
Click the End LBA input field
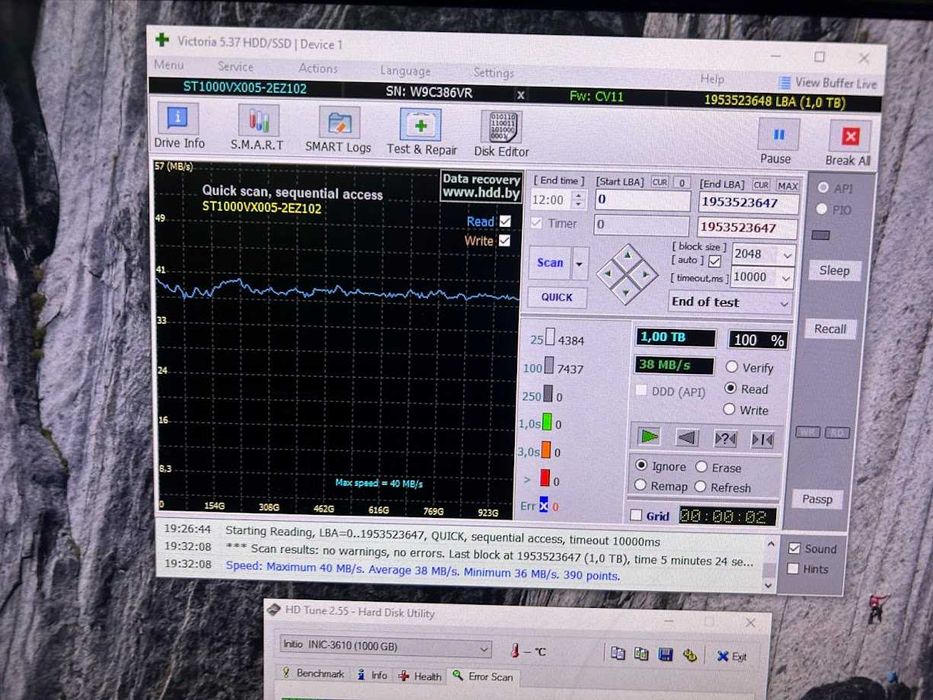(748, 203)
